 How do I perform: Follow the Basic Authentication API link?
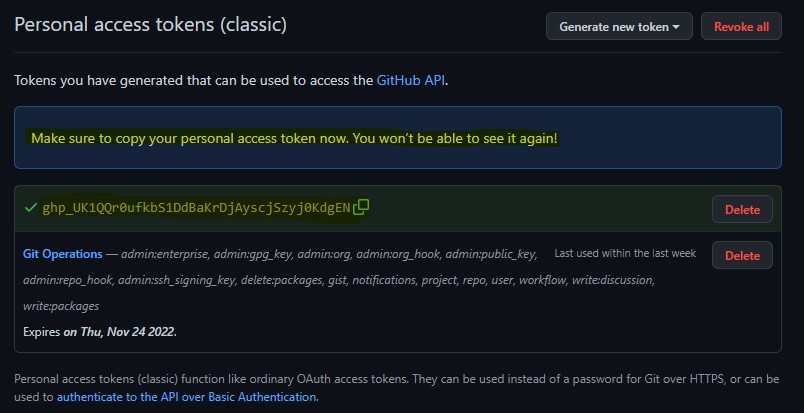[x=187, y=397]
